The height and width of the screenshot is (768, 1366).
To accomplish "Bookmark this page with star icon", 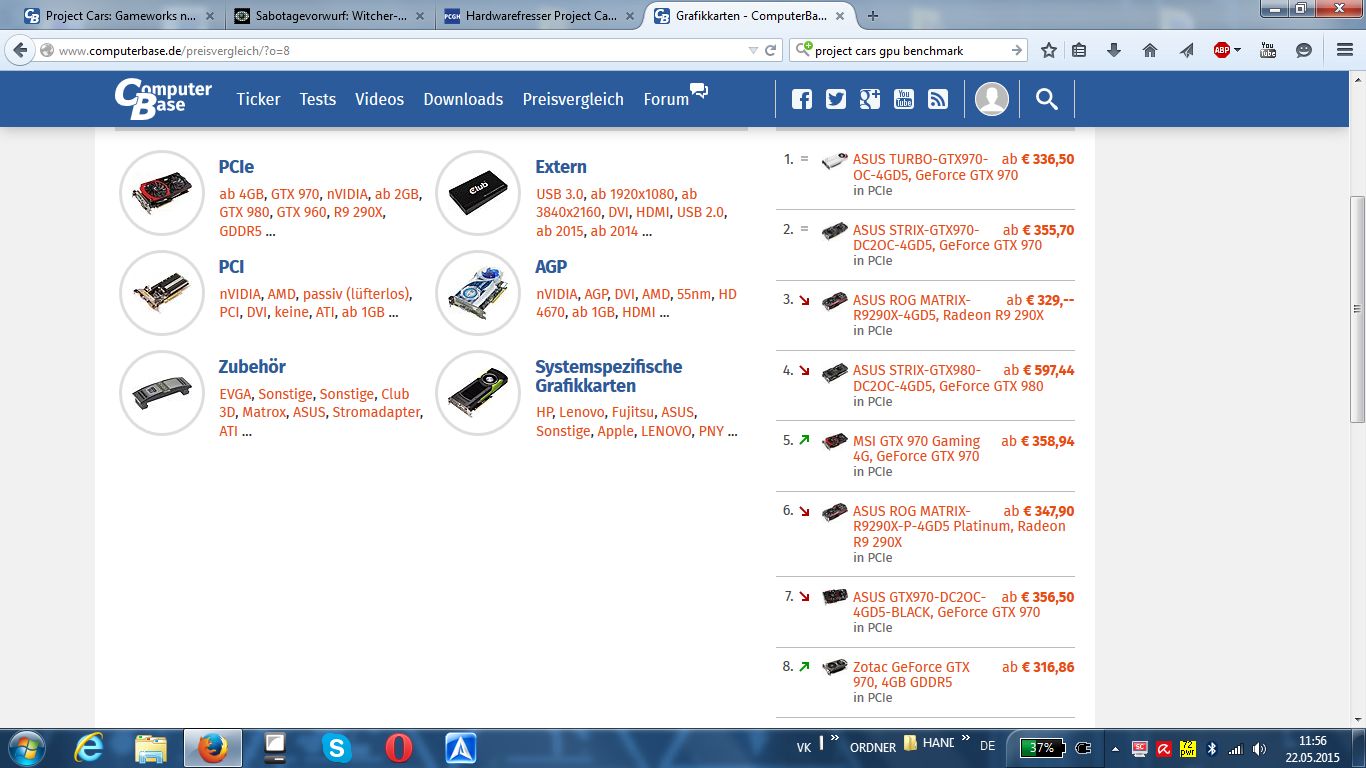I will (1048, 50).
